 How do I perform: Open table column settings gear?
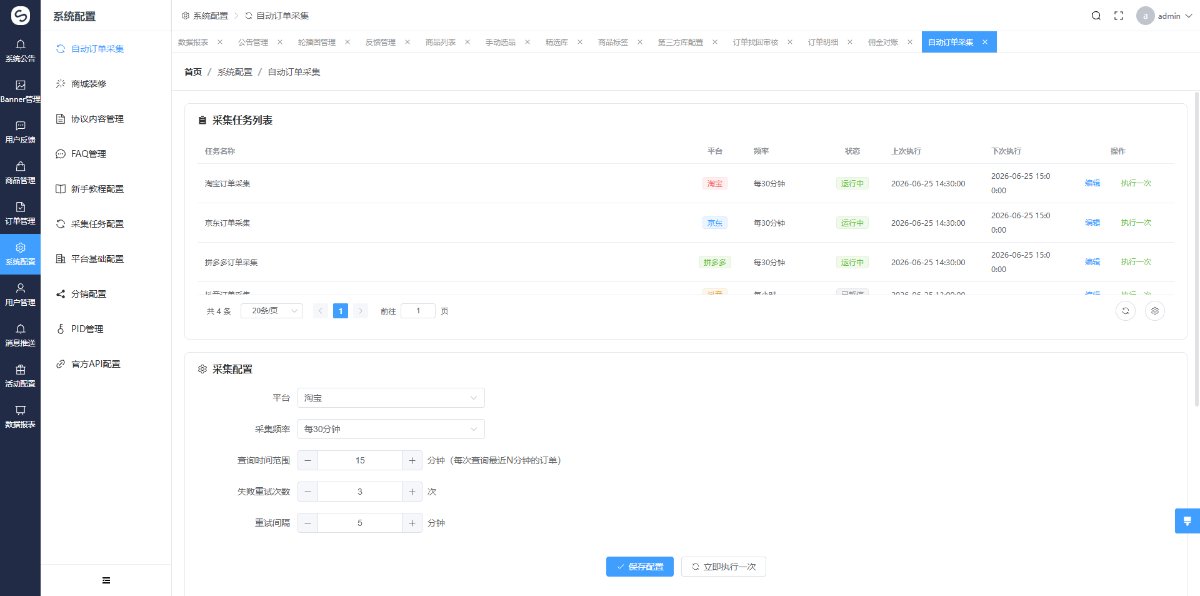click(1155, 311)
